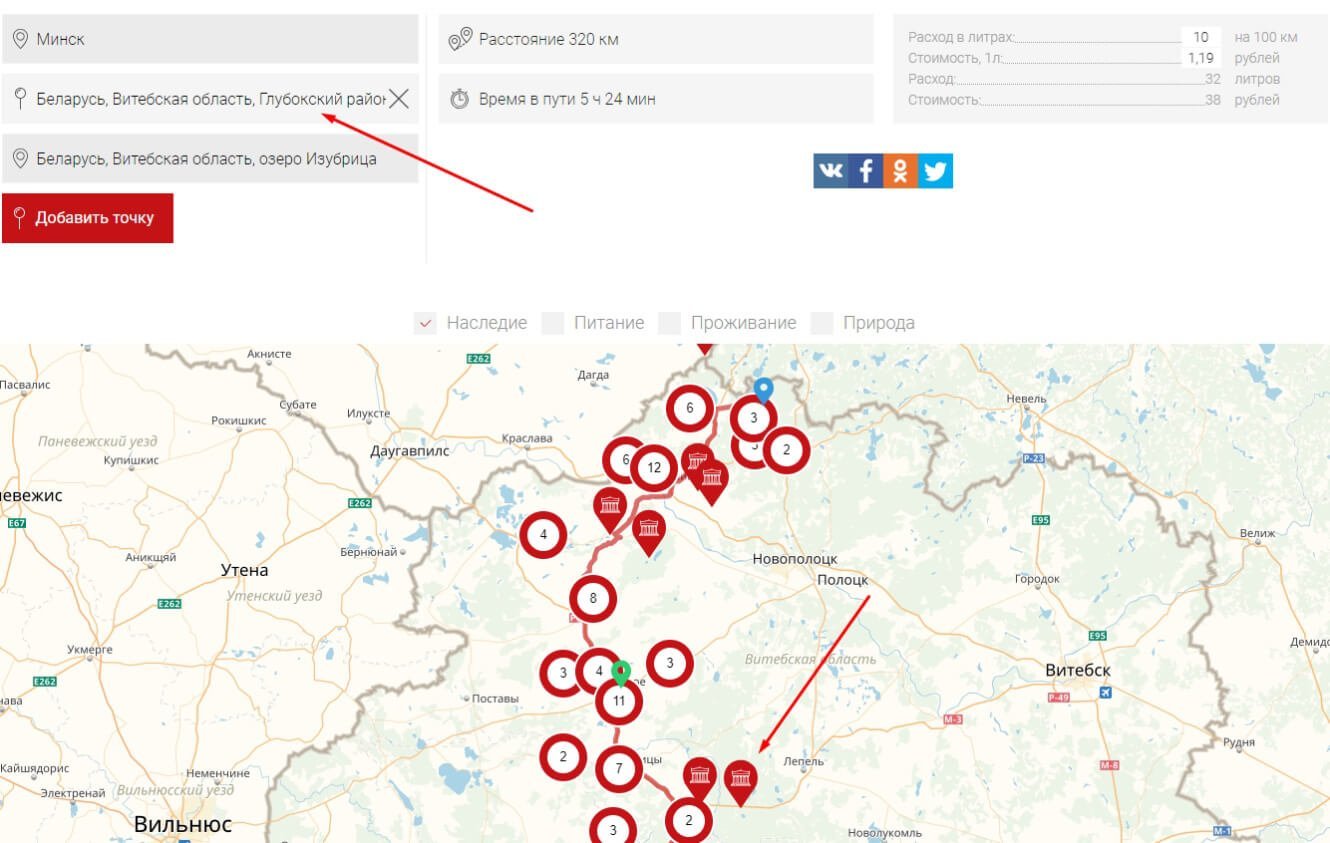The width and height of the screenshot is (1330, 843).
Task: Uncheck the Наследие filter checkbox
Action: [426, 323]
